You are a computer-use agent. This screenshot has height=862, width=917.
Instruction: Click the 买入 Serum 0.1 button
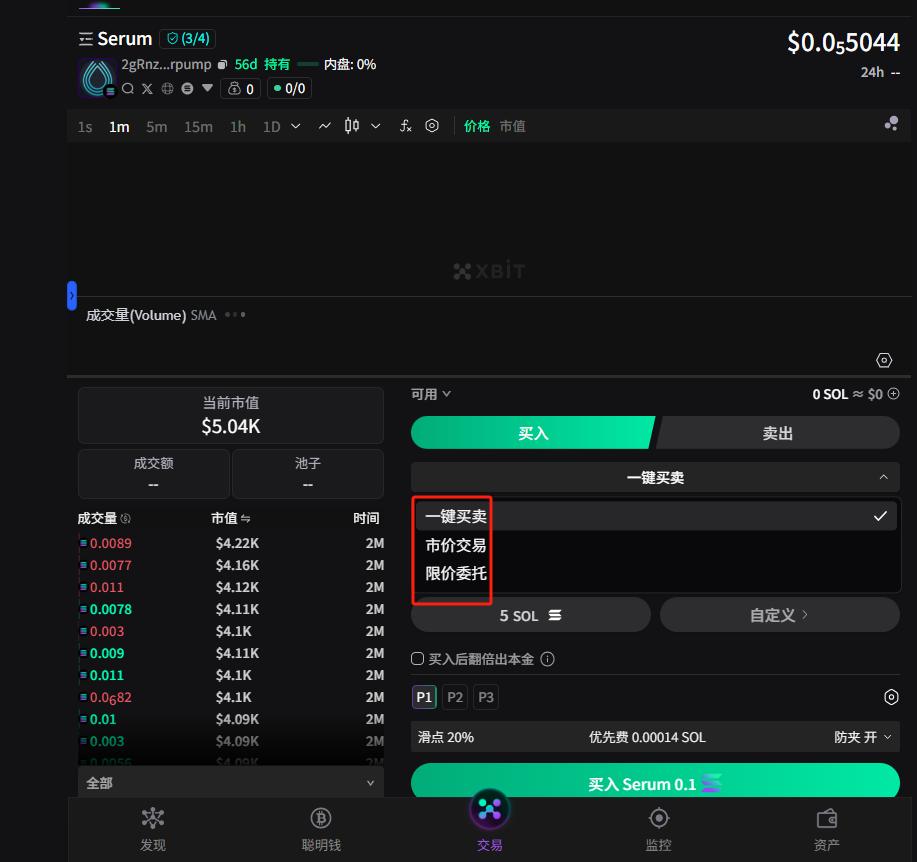(x=655, y=783)
